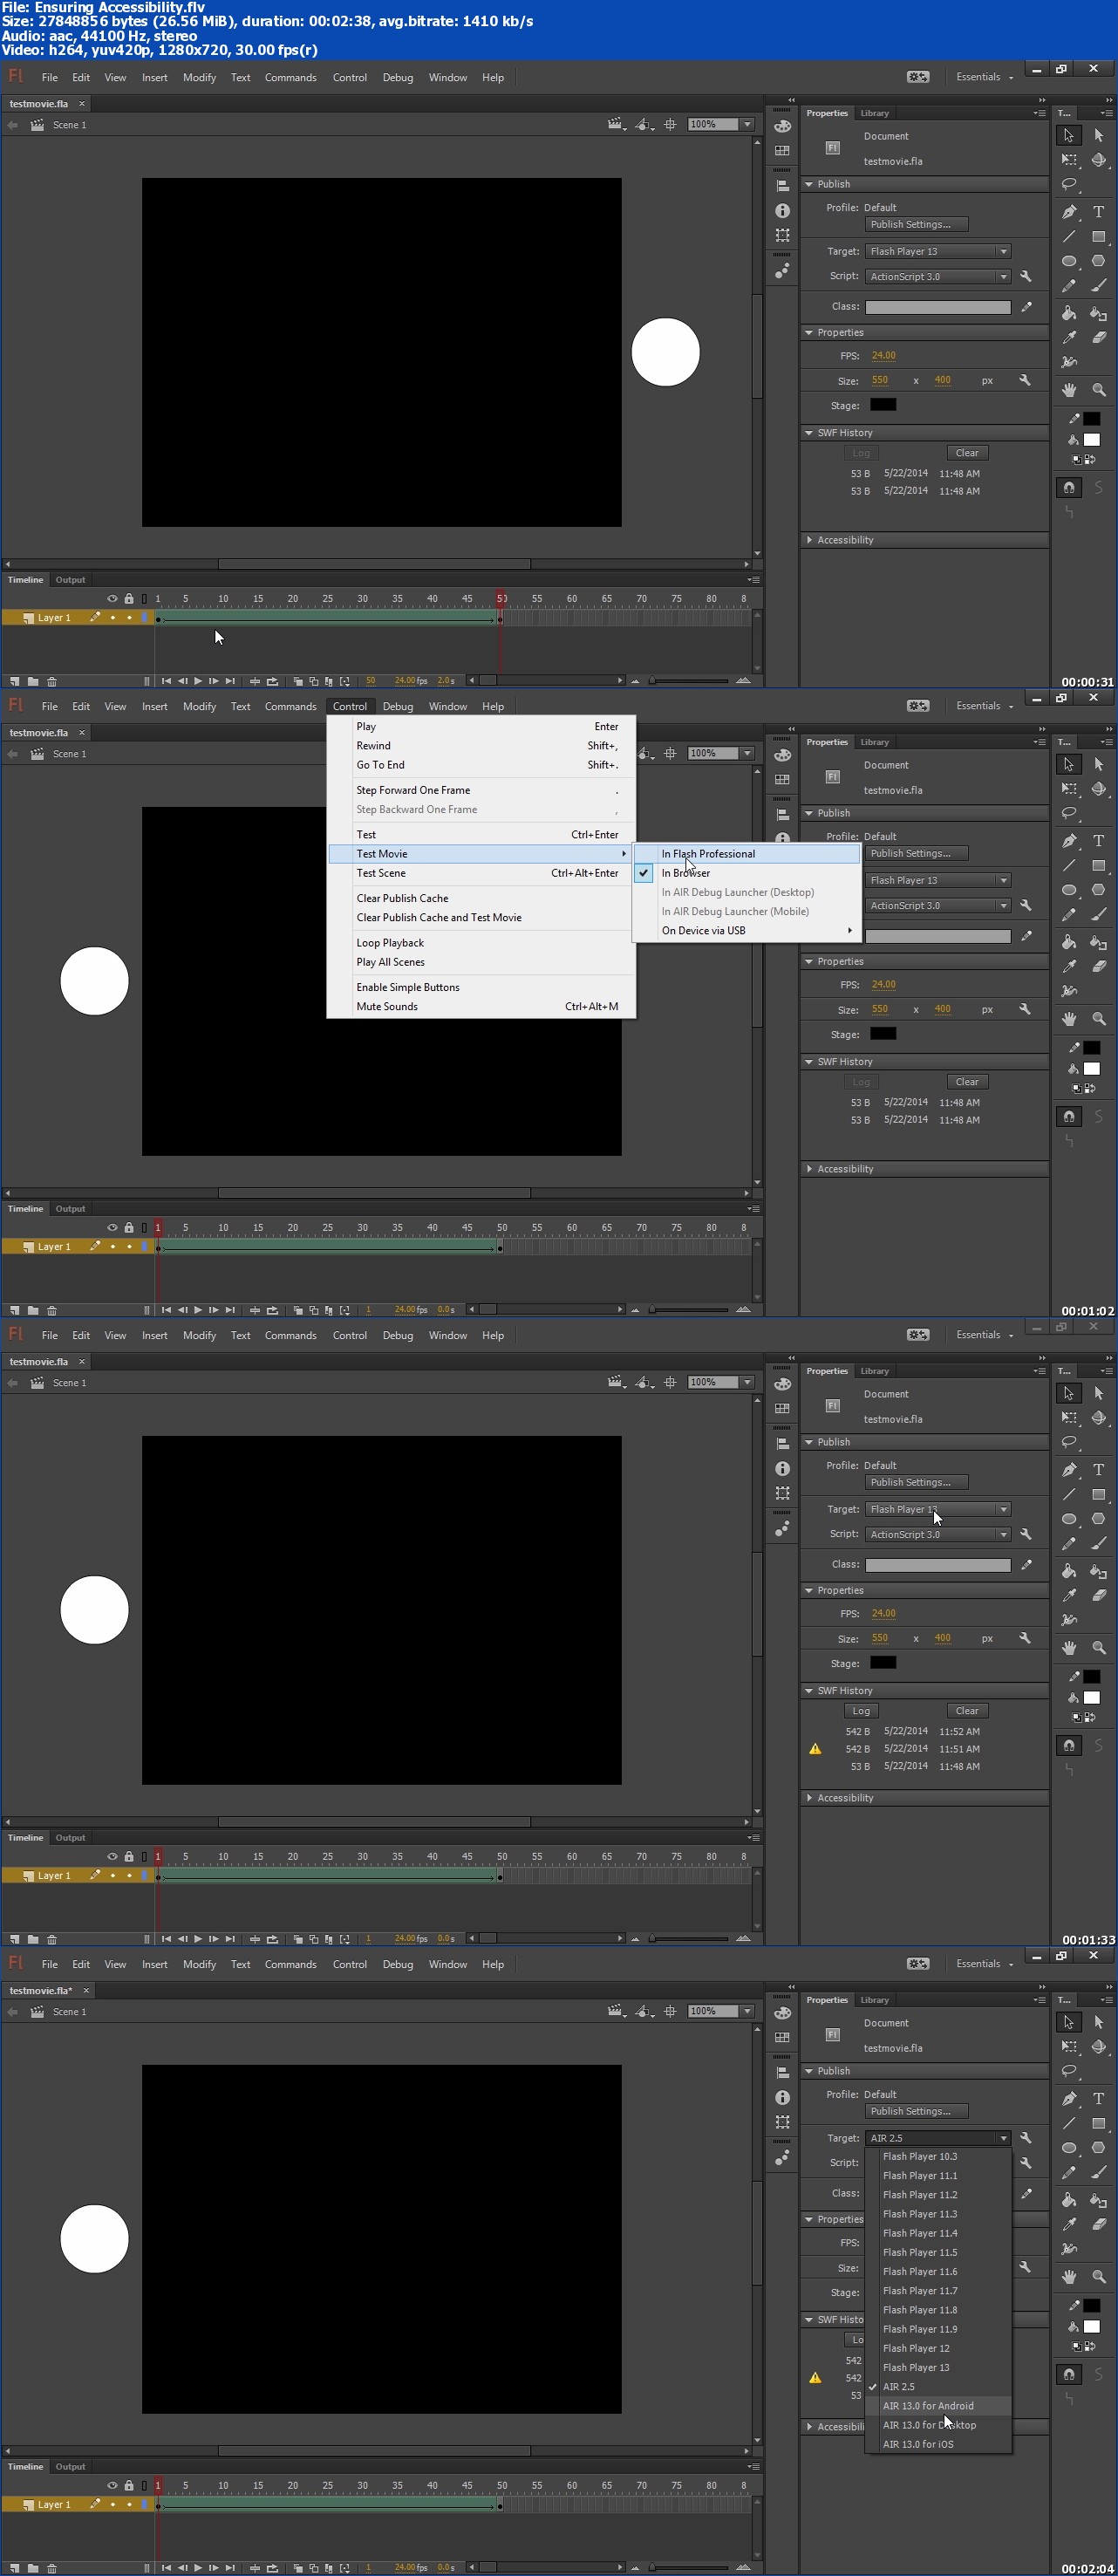Open Stage color swatch in the 00:00:31 frame

[x=883, y=405]
